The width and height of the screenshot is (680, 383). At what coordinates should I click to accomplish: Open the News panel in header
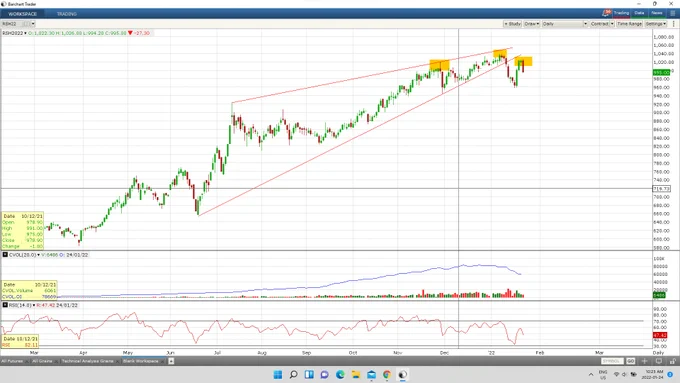click(x=657, y=13)
